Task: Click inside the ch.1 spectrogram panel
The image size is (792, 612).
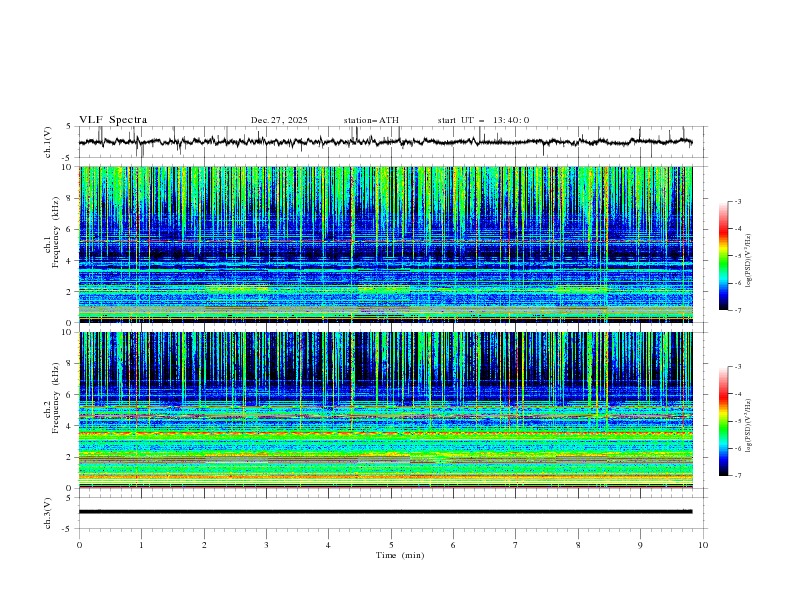Action: point(386,244)
